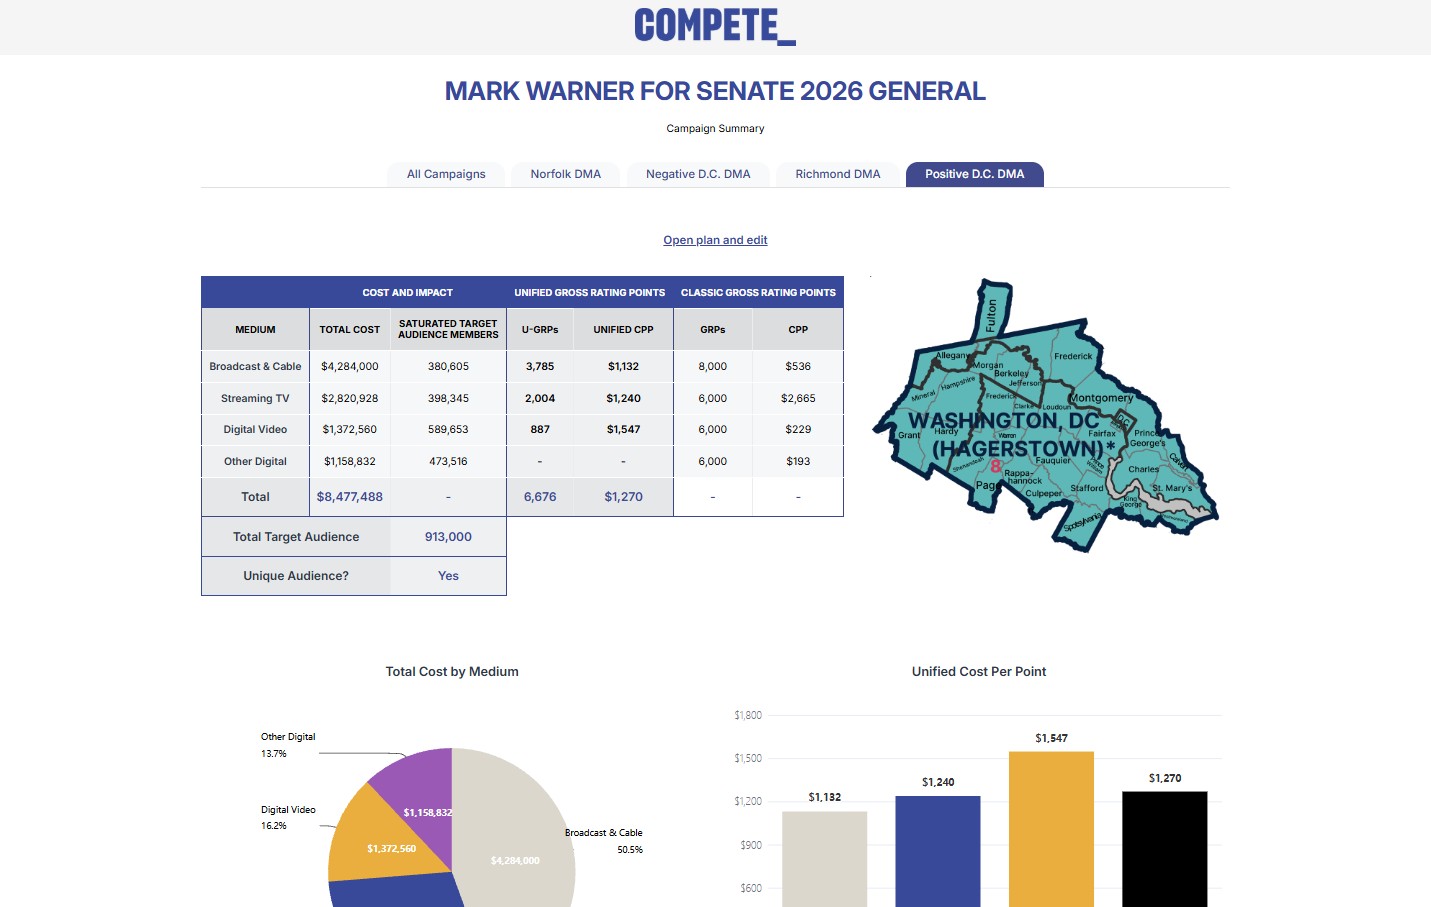Click U-GRPs value 2,004
This screenshot has width=1431, height=907.
540,398
